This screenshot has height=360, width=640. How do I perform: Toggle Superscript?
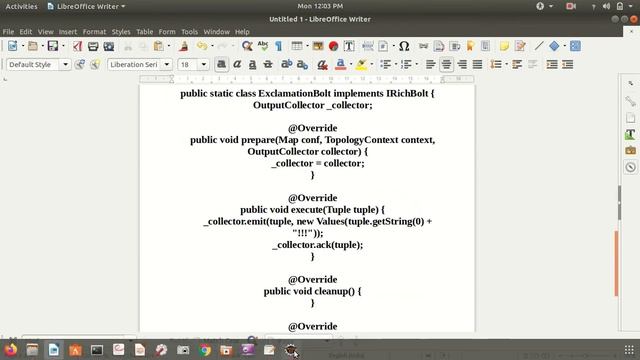(x=287, y=64)
